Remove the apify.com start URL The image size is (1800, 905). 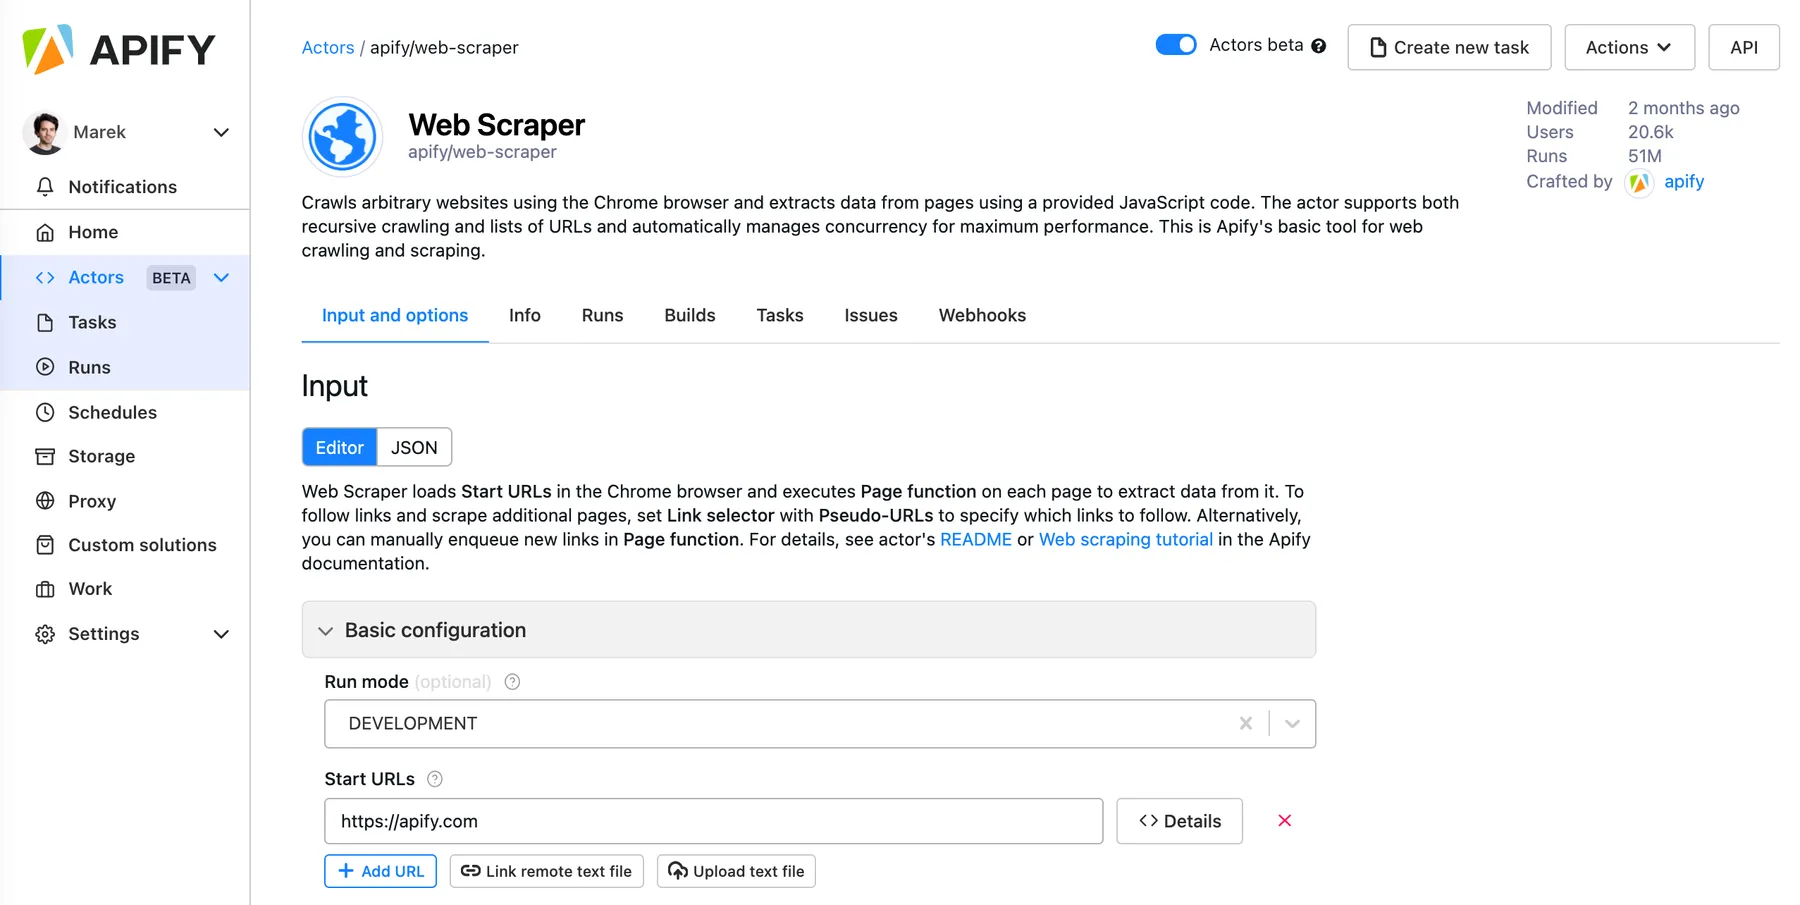pyautogui.click(x=1285, y=821)
